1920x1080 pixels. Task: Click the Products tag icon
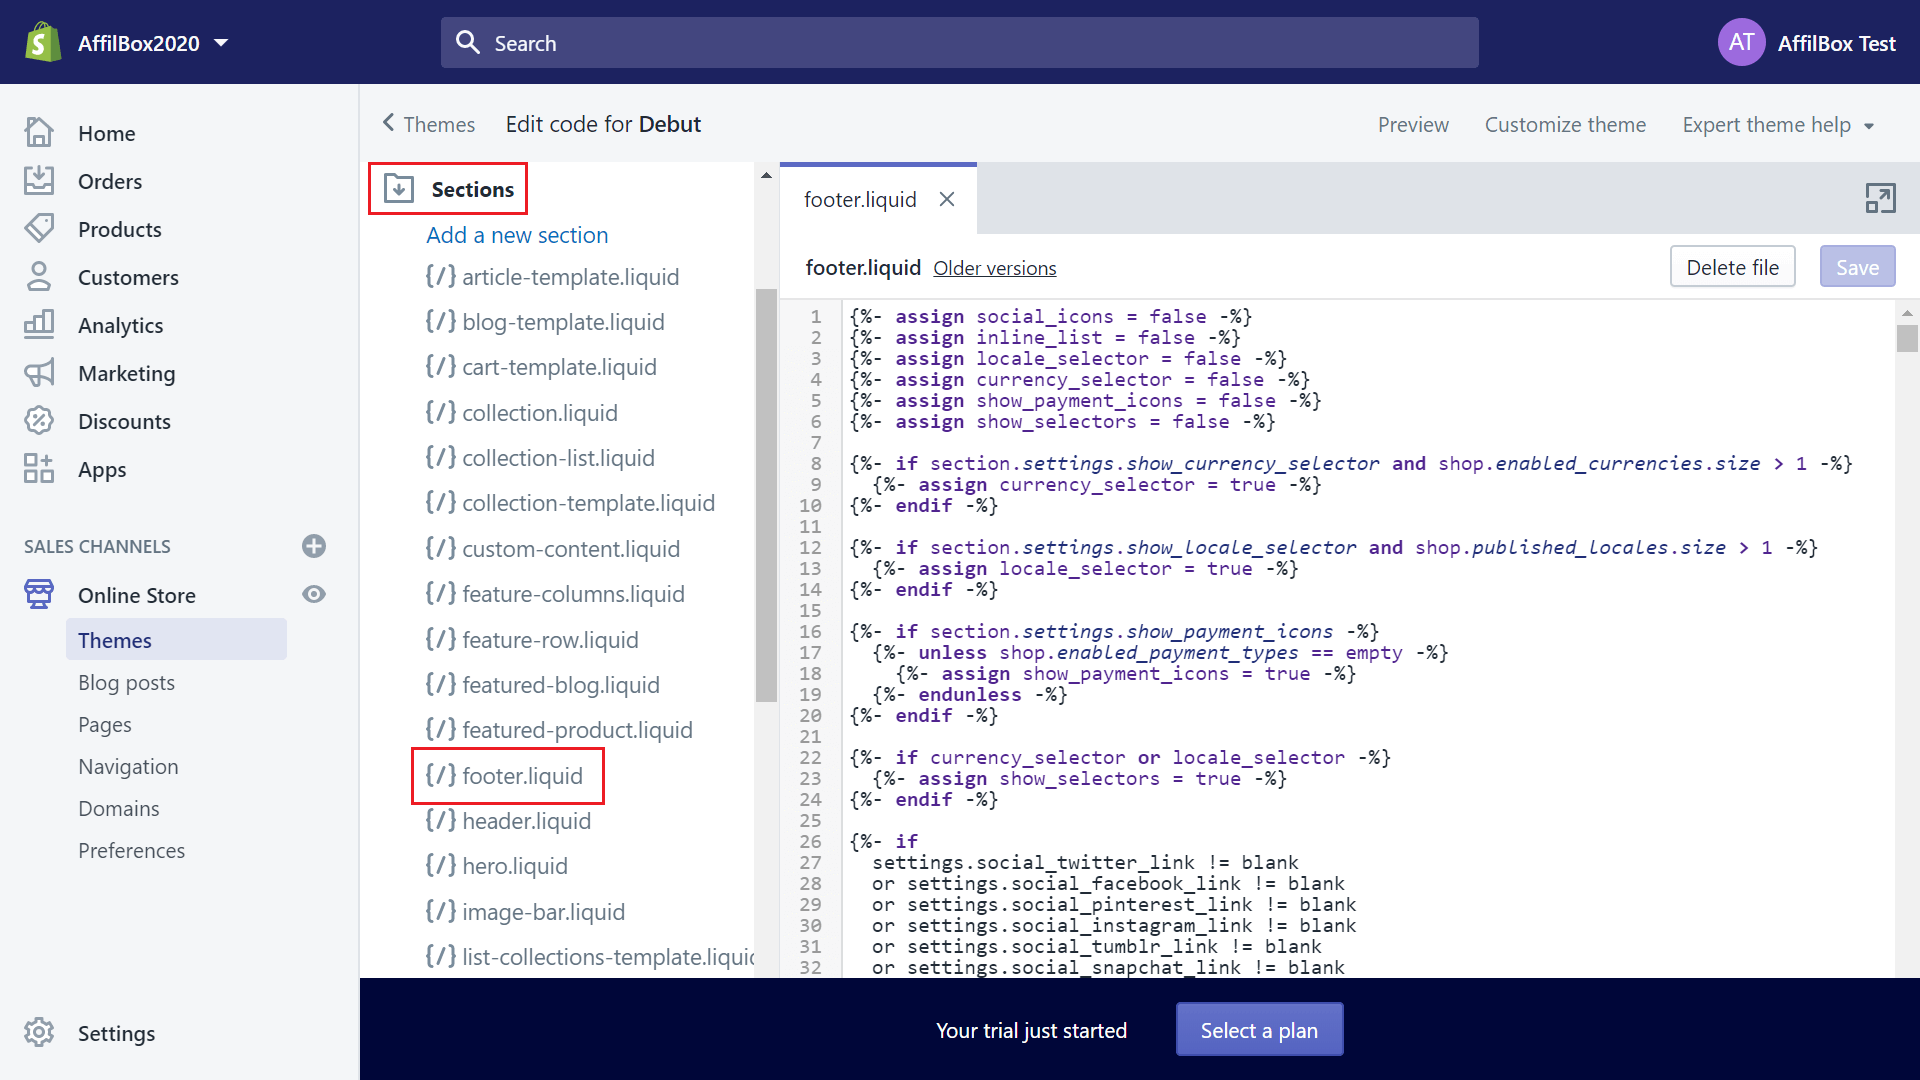39,228
